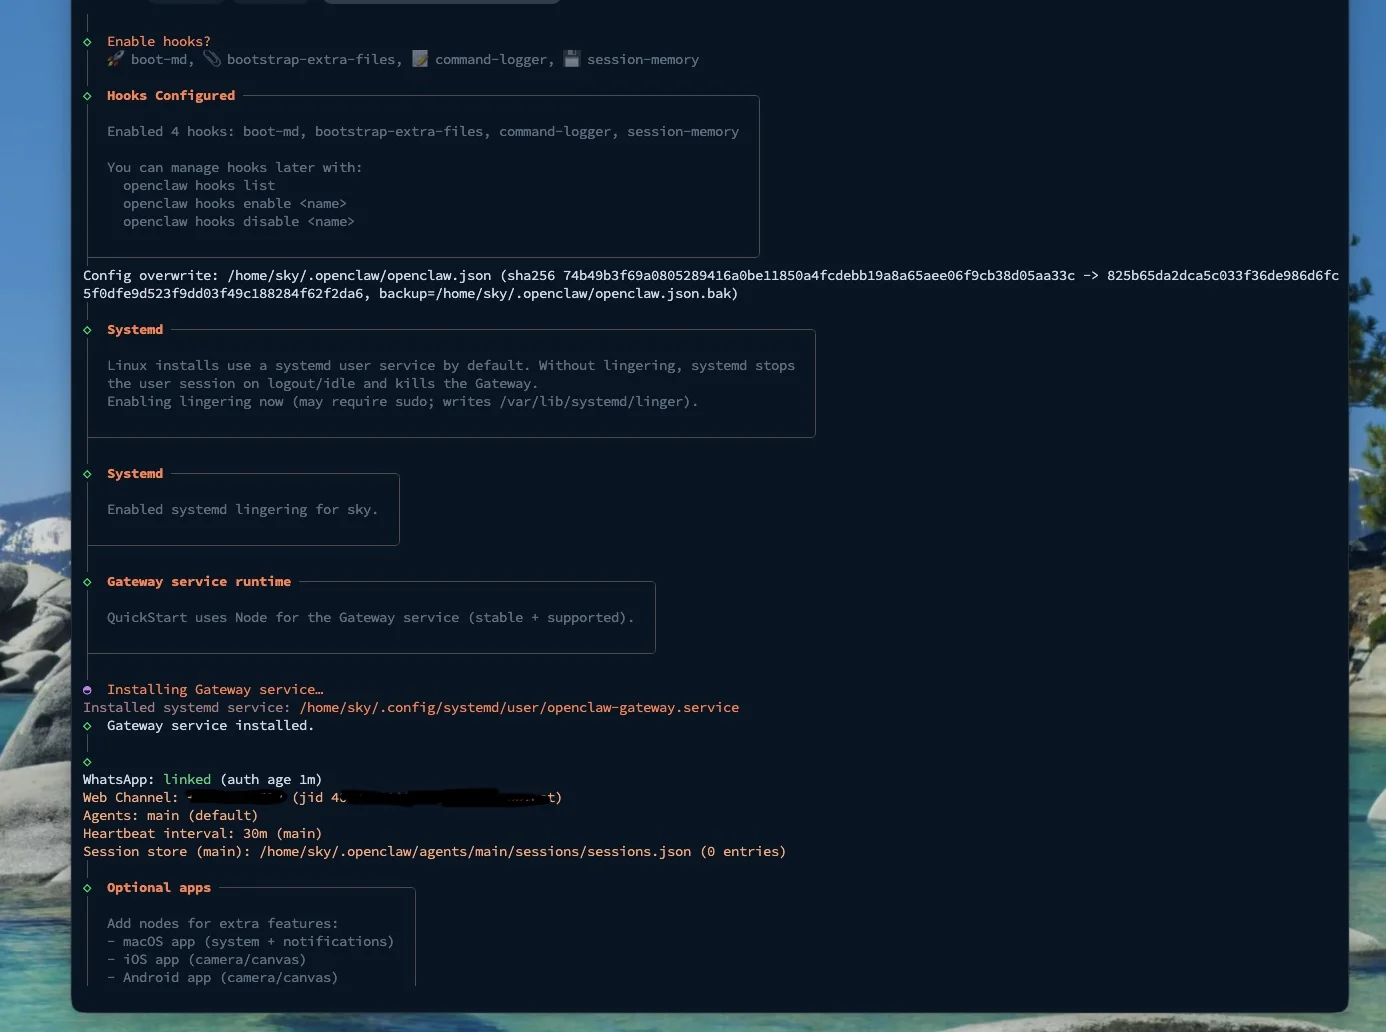Click 'boot-md,' in the hooks selection line
This screenshot has height=1032, width=1386.
coord(162,60)
